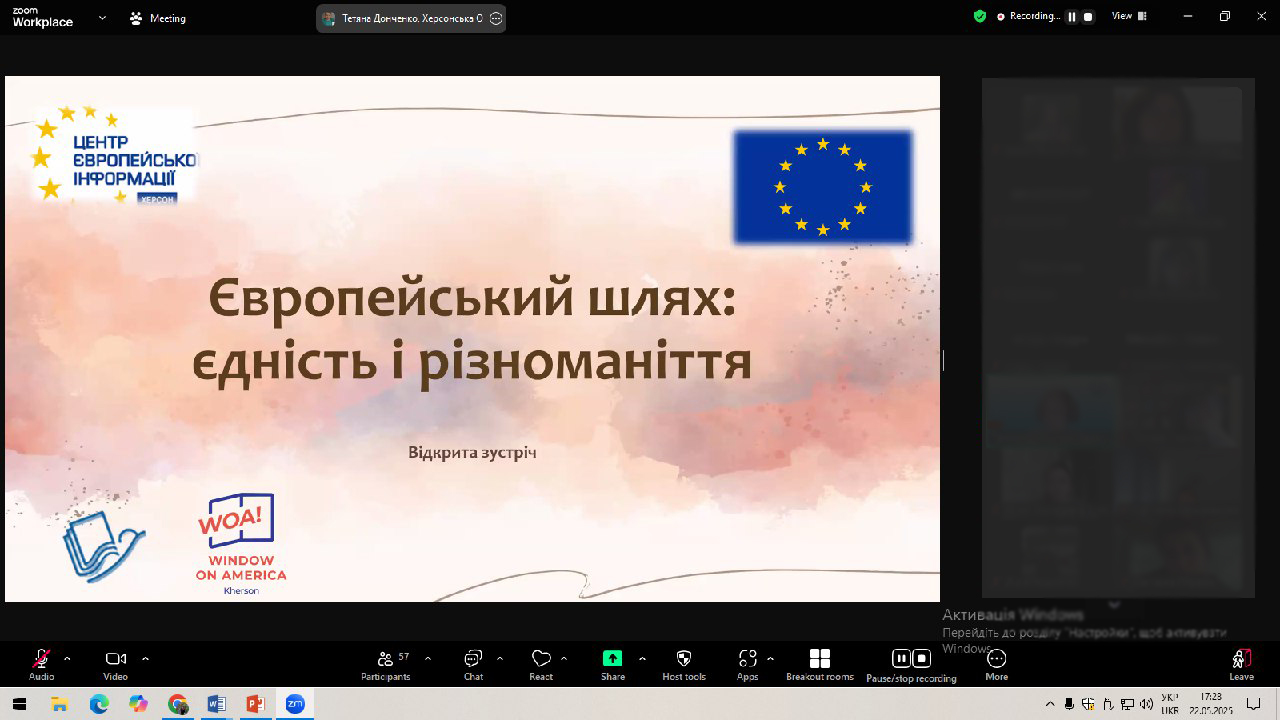Switch to Google Chrome in taskbar
The image size is (1280, 720).
178,704
